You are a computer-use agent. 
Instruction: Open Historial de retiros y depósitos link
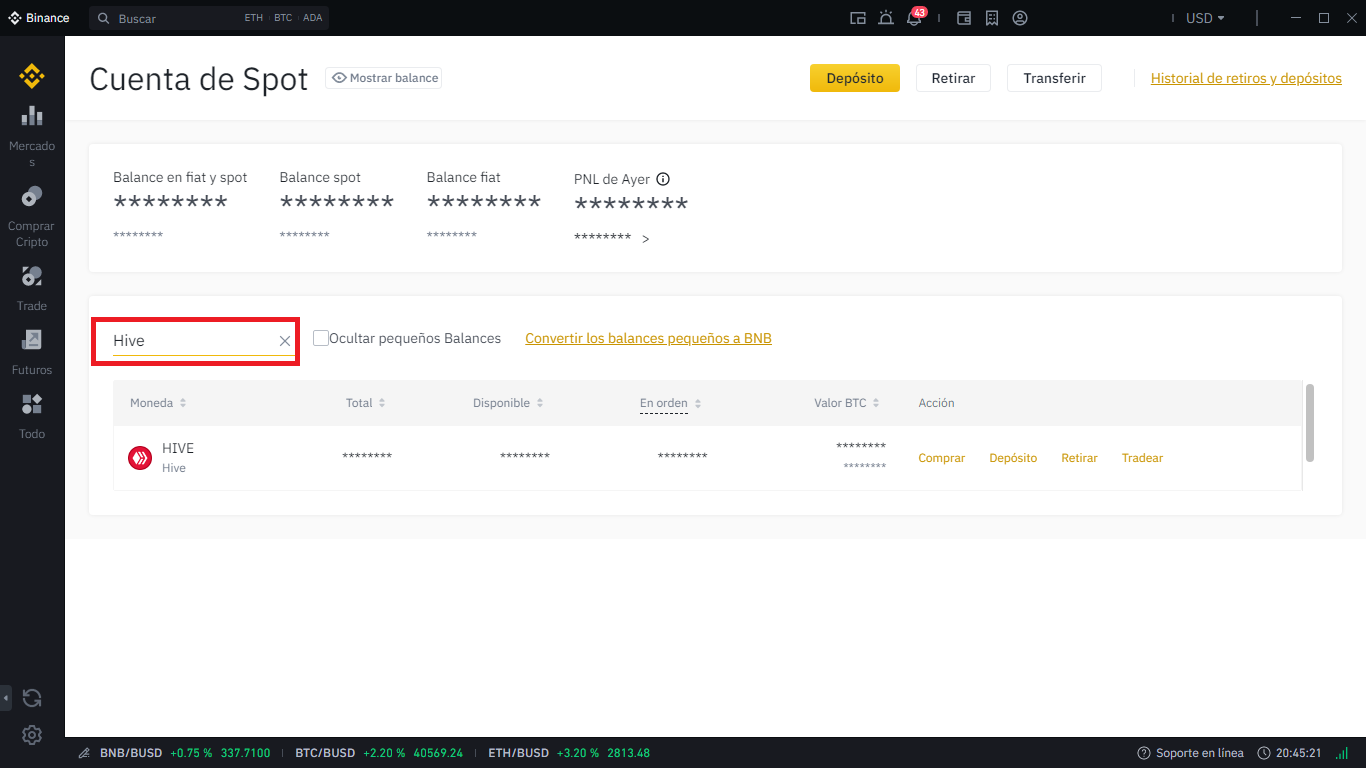point(1246,78)
